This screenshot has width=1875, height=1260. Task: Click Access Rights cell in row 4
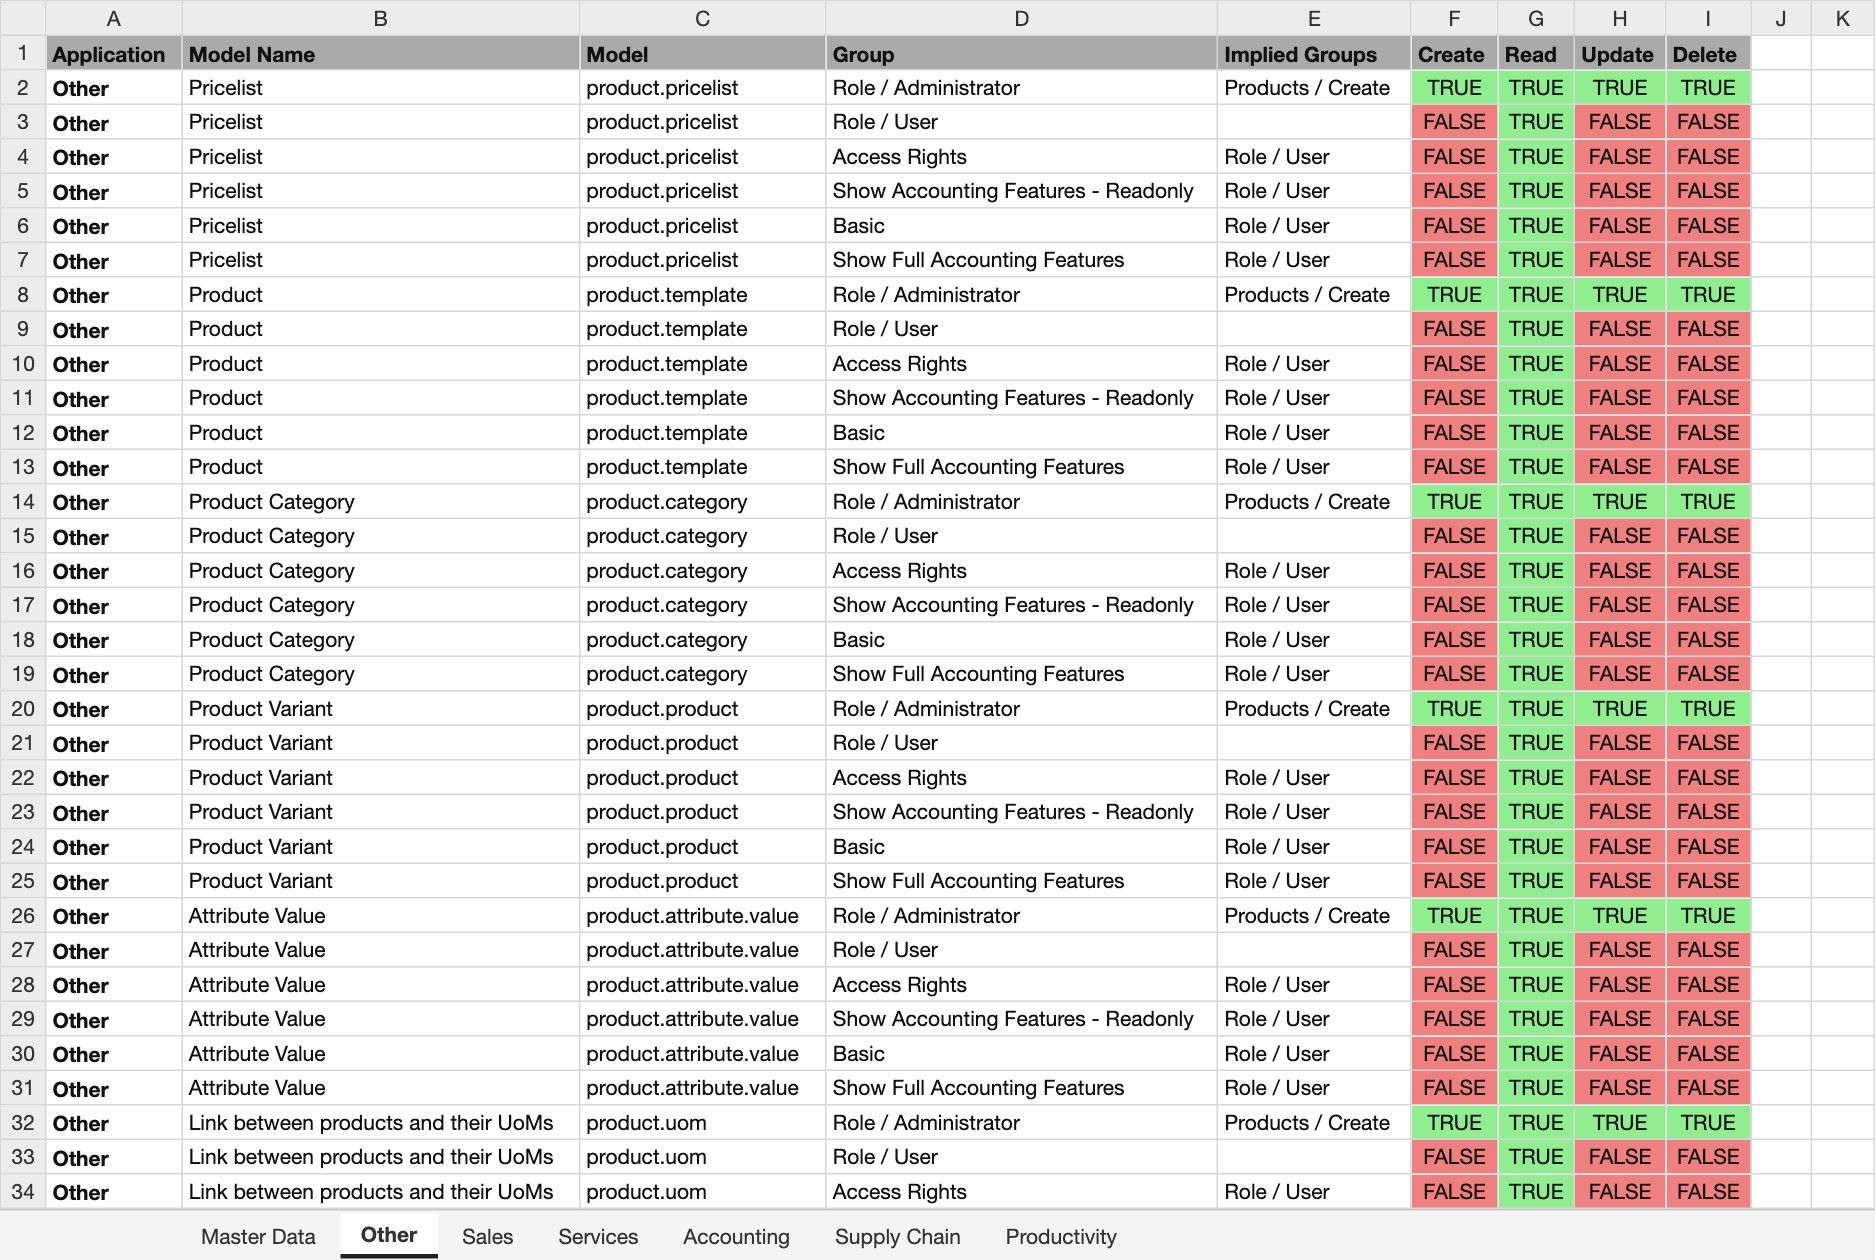(1021, 157)
